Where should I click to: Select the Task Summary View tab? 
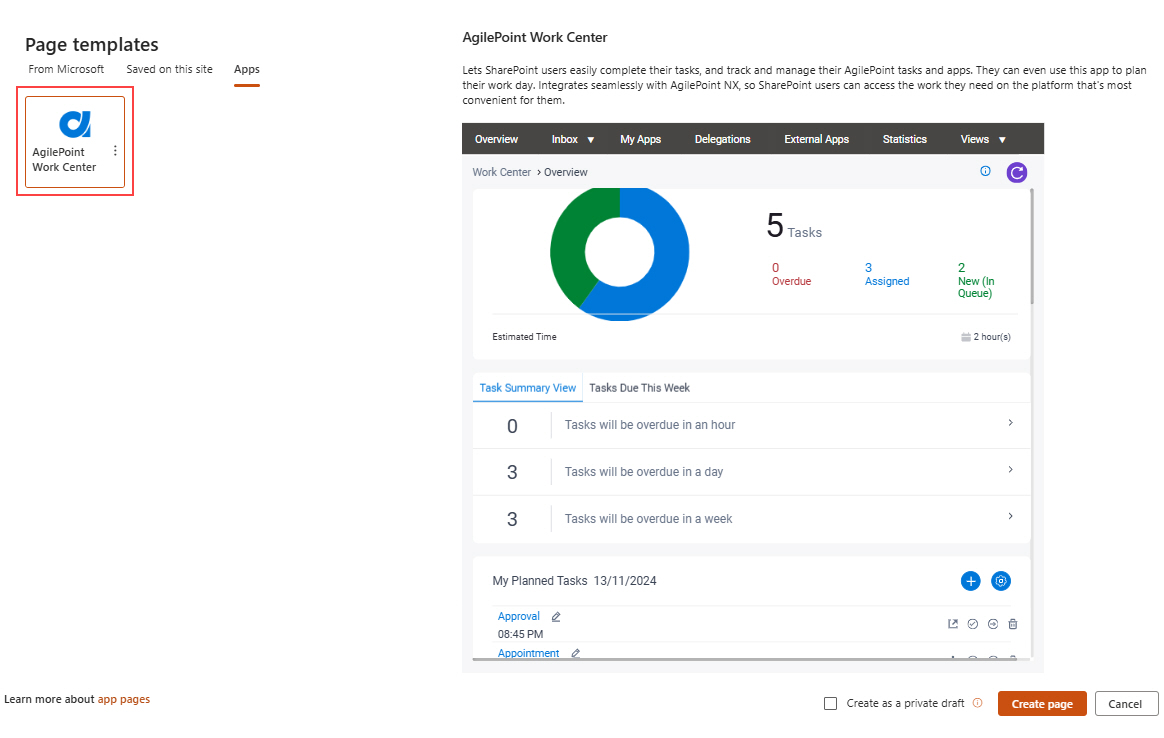(528, 388)
